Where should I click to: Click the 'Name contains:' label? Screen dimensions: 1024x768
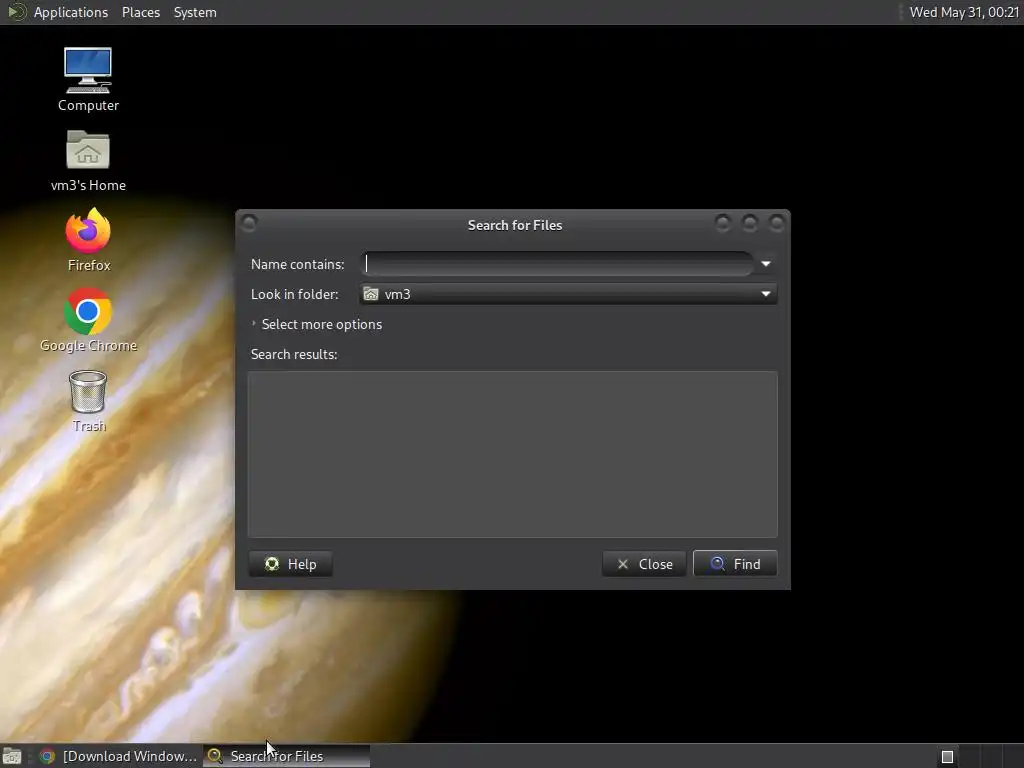(x=297, y=264)
